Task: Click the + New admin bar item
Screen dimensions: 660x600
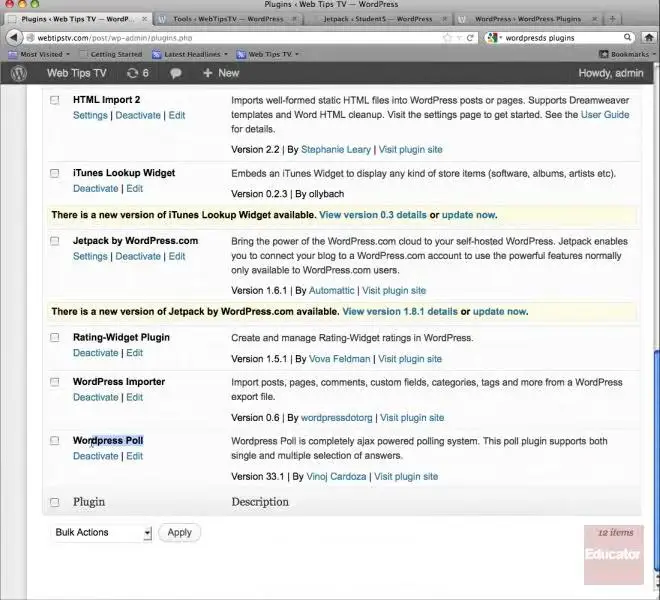Action: tap(221, 73)
